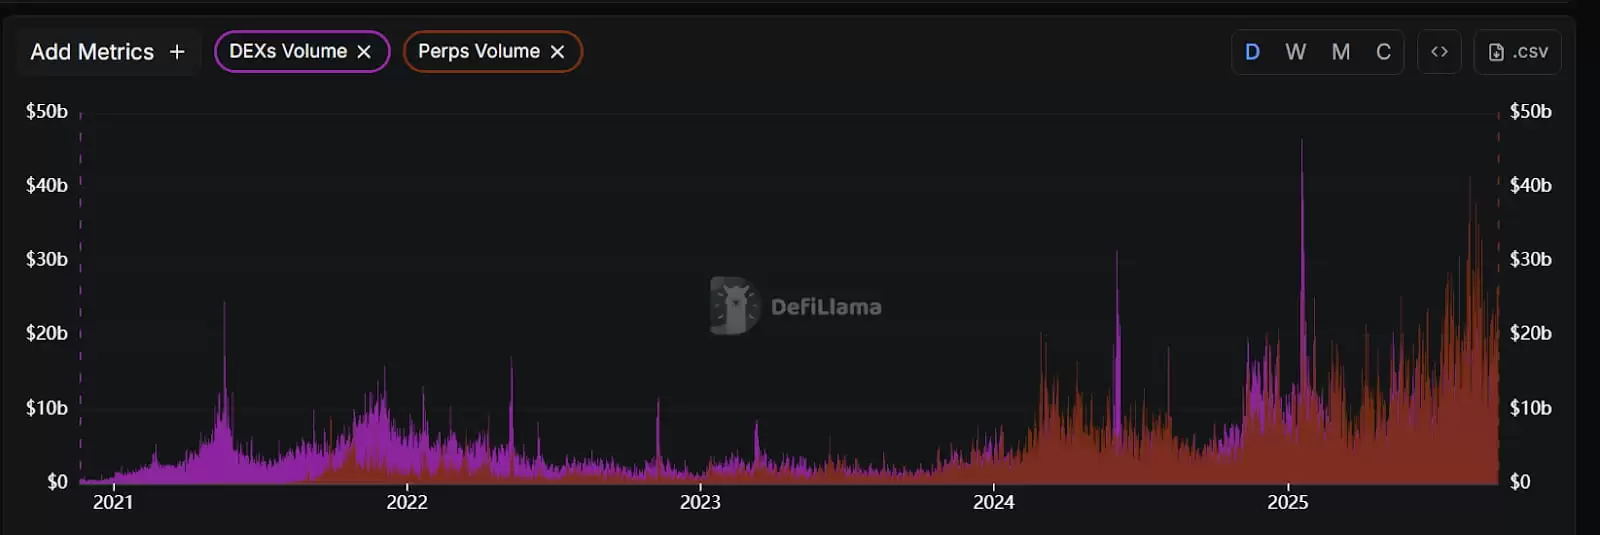
Task: Click the plus icon beside Add Metrics
Action: [x=177, y=52]
